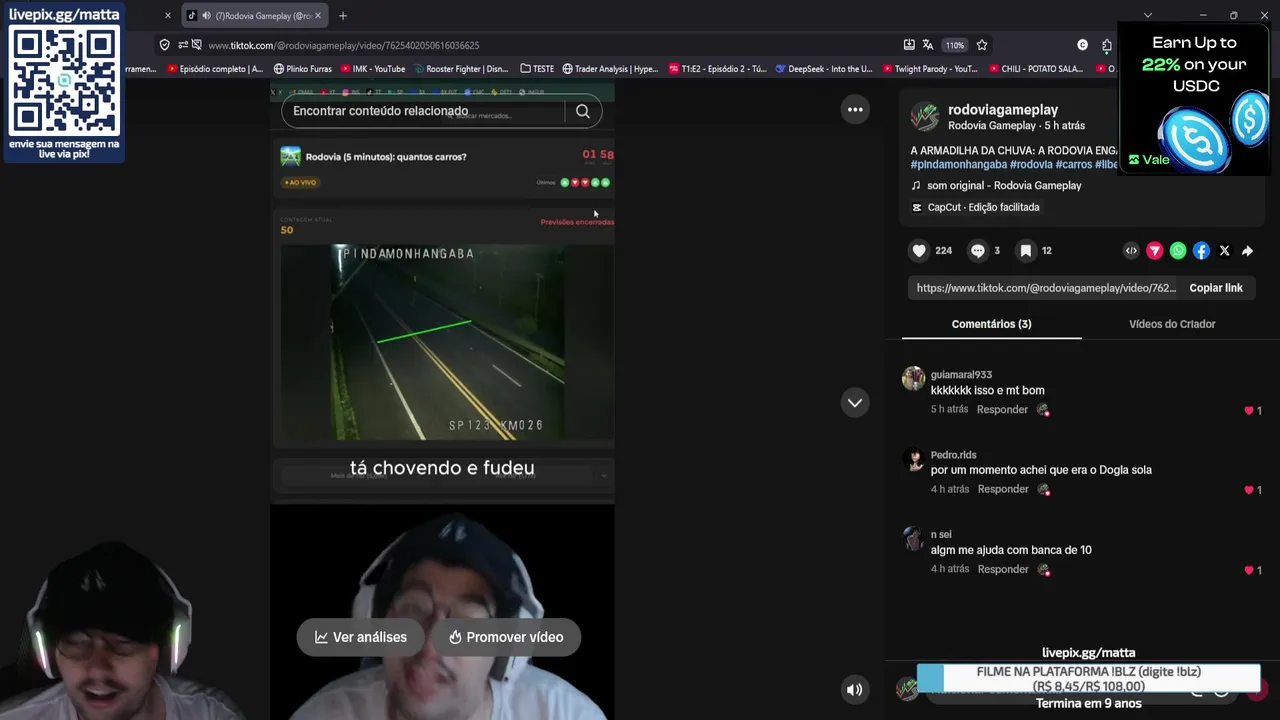This screenshot has height=720, width=1280.
Task: Click the embed code icon
Action: point(1131,251)
